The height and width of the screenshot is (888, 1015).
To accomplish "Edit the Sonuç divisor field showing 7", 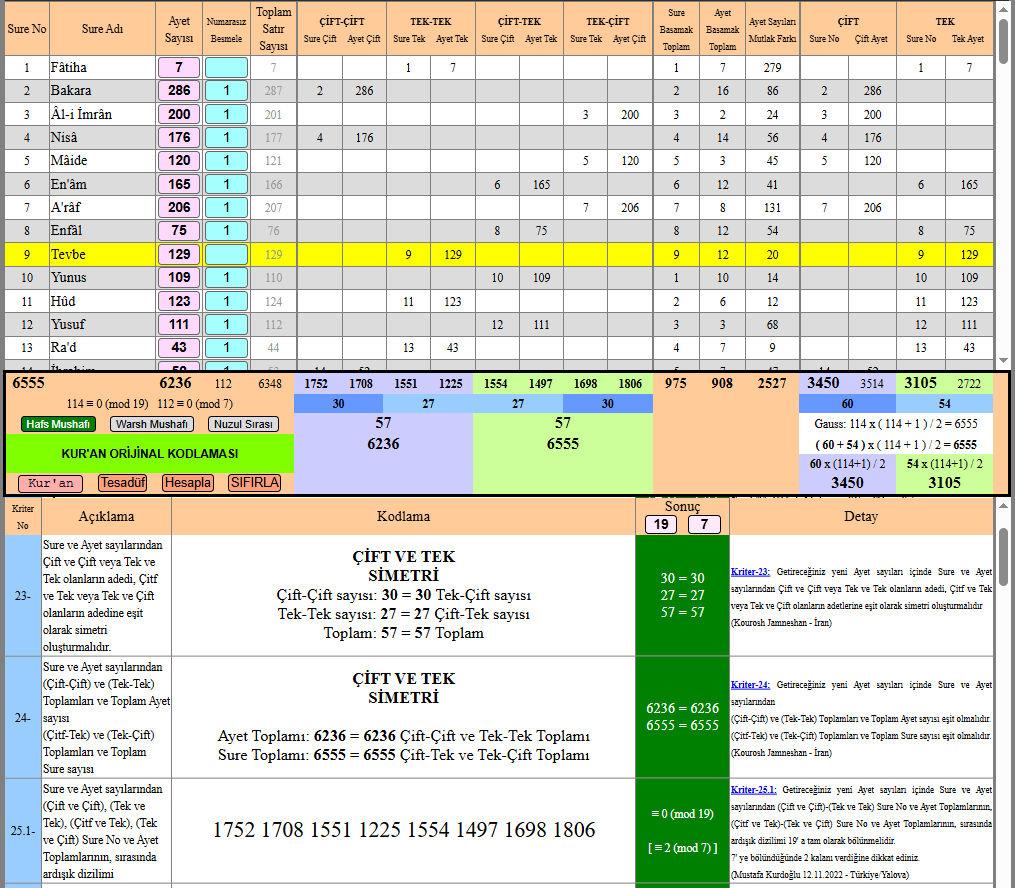I will click(704, 524).
